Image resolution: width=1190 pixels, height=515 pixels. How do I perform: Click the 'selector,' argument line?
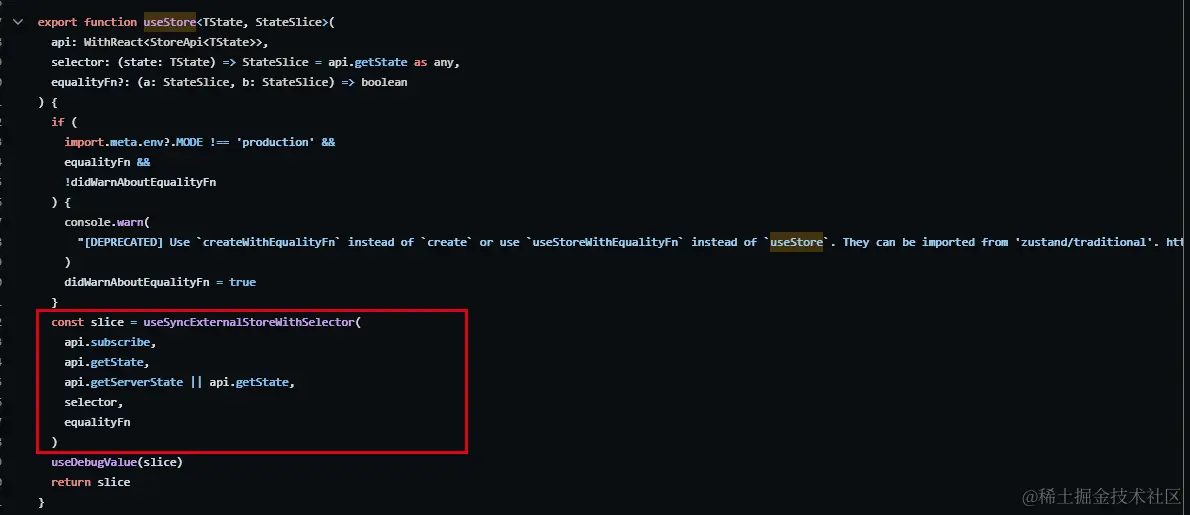click(x=94, y=402)
